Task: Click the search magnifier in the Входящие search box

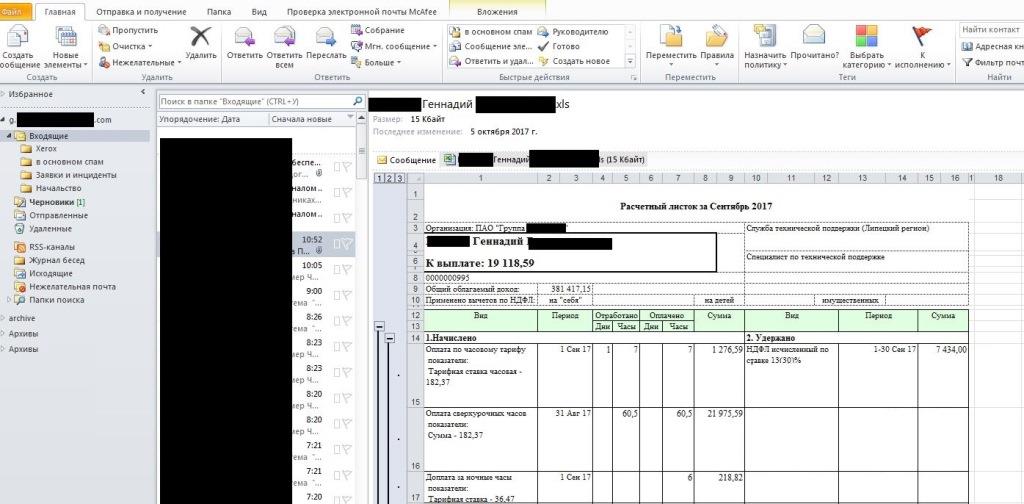Action: click(357, 101)
